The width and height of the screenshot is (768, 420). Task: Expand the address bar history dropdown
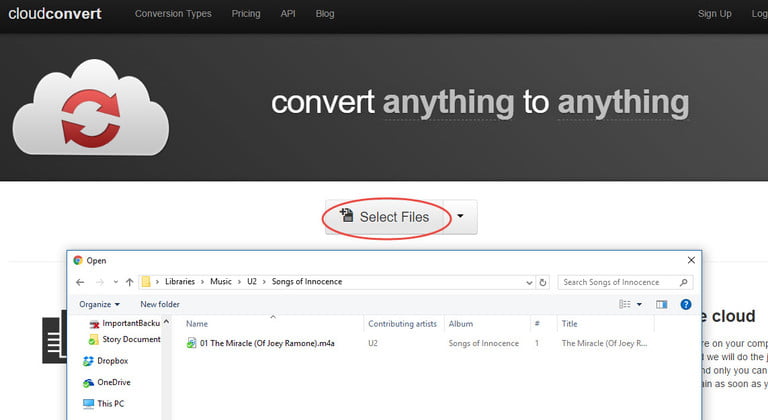point(529,283)
